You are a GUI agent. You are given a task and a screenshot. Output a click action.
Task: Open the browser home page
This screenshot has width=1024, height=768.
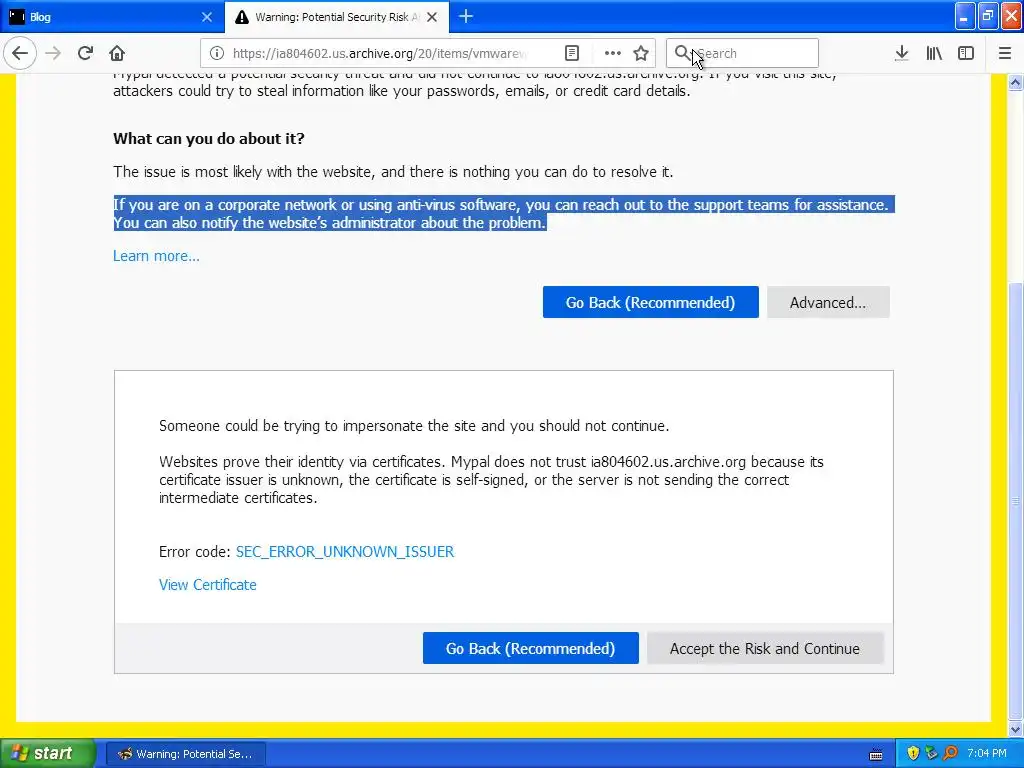tap(117, 53)
